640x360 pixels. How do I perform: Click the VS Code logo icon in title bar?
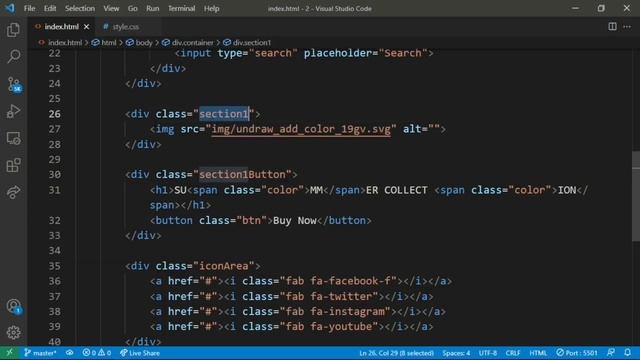point(10,8)
